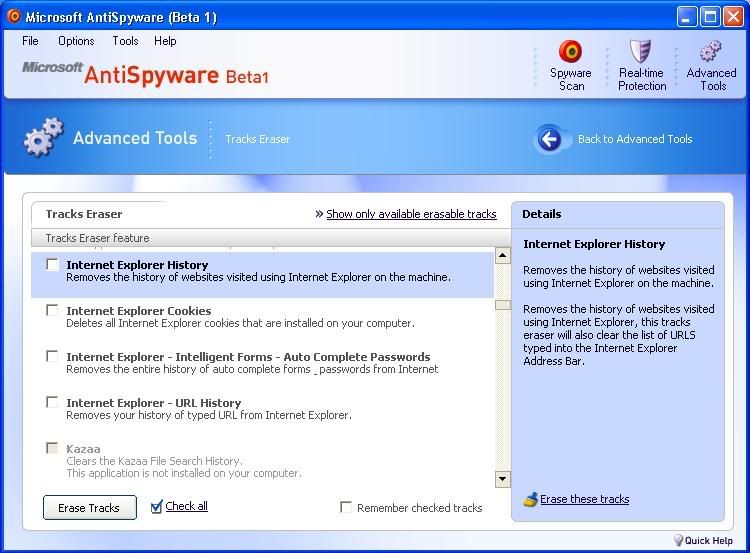Click the Erase Tracks button
This screenshot has height=553, width=750.
89,508
